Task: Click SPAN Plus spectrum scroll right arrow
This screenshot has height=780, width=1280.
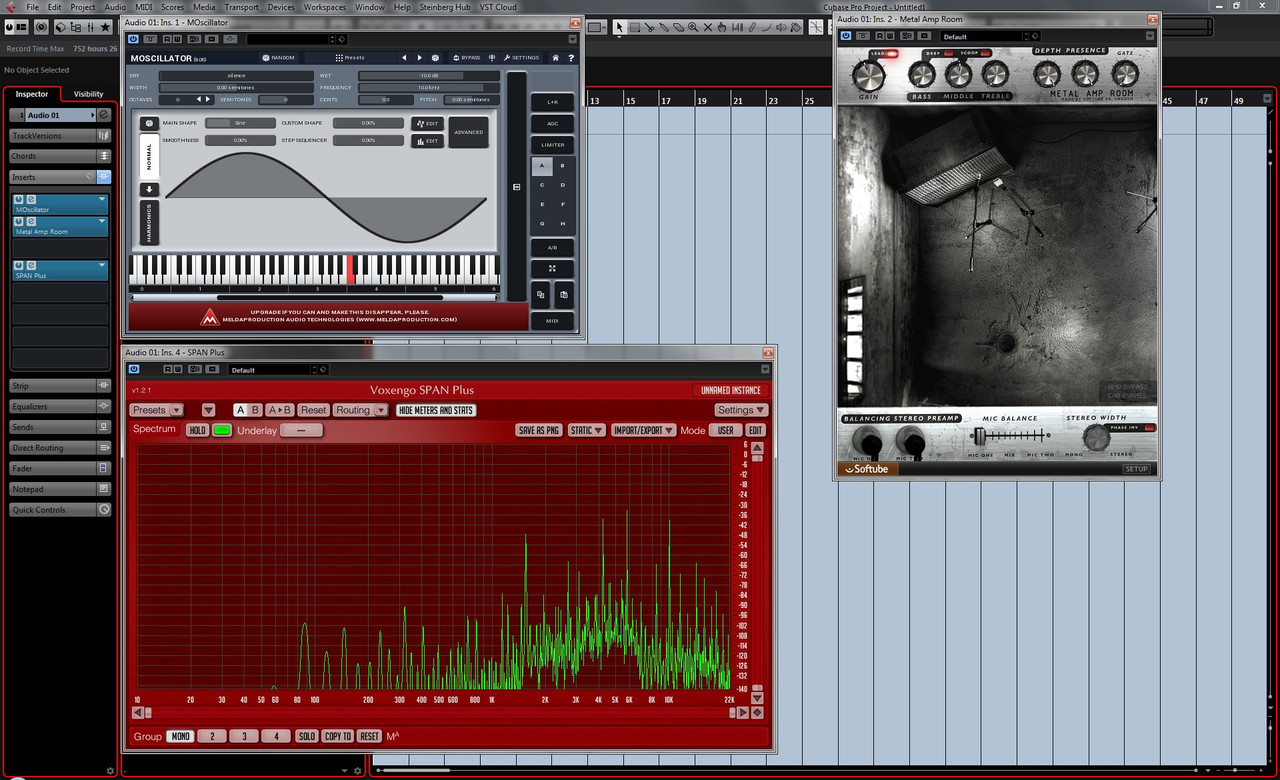Action: (743, 713)
